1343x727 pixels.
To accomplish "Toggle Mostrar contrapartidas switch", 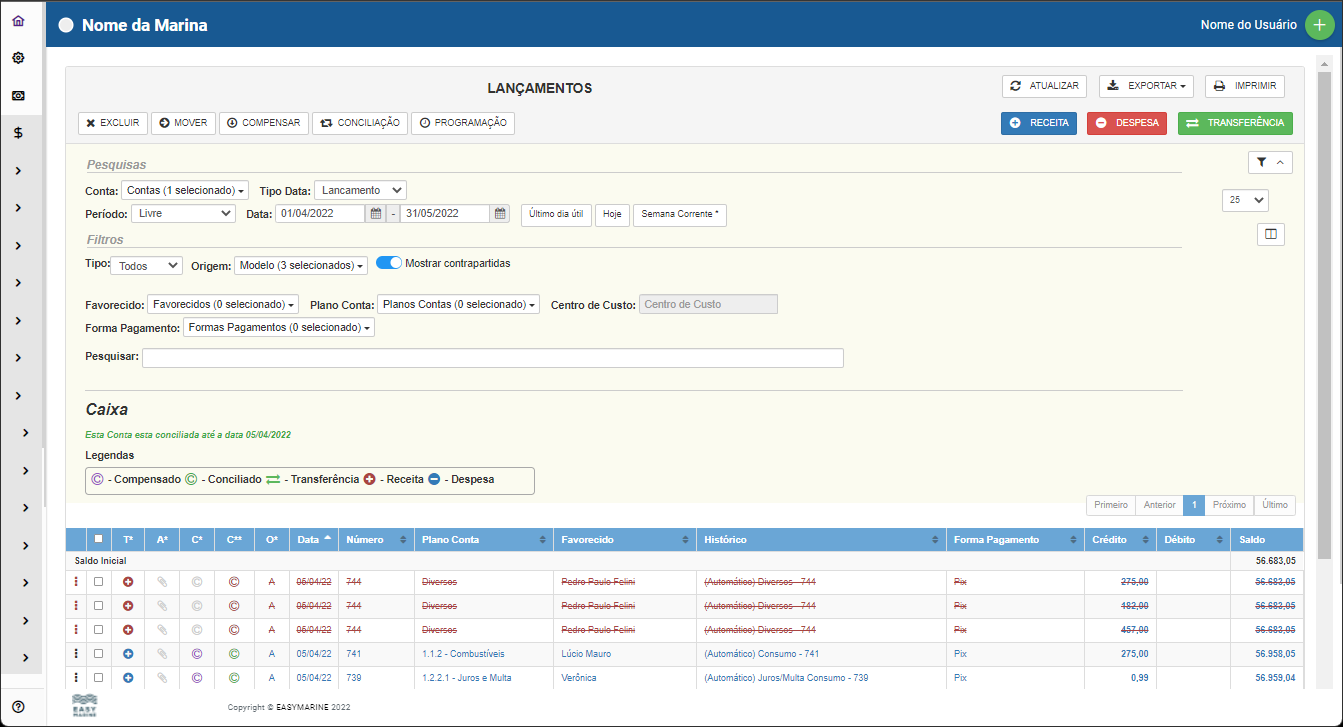I will tap(389, 263).
